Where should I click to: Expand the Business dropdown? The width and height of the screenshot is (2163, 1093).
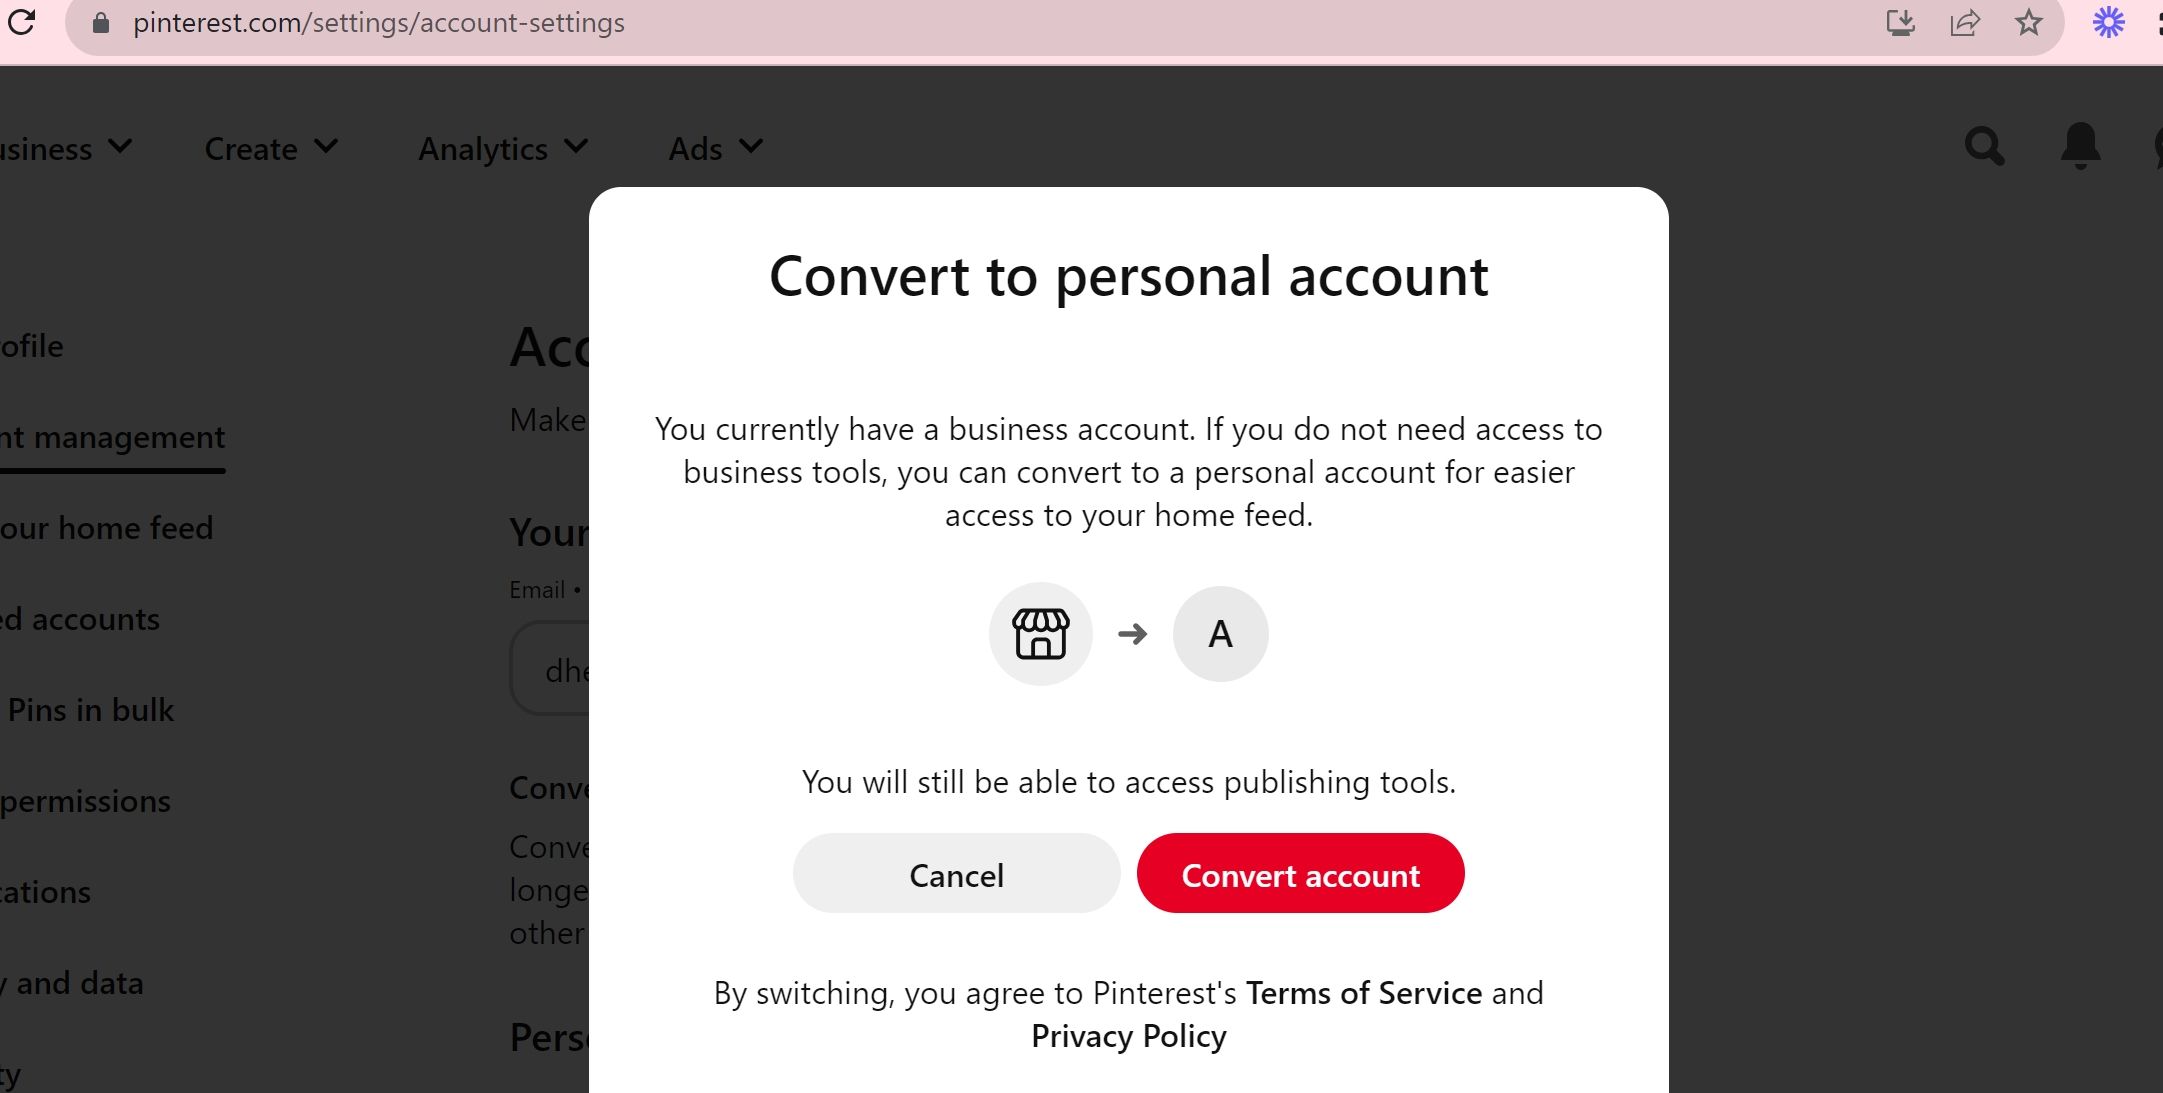[66, 147]
